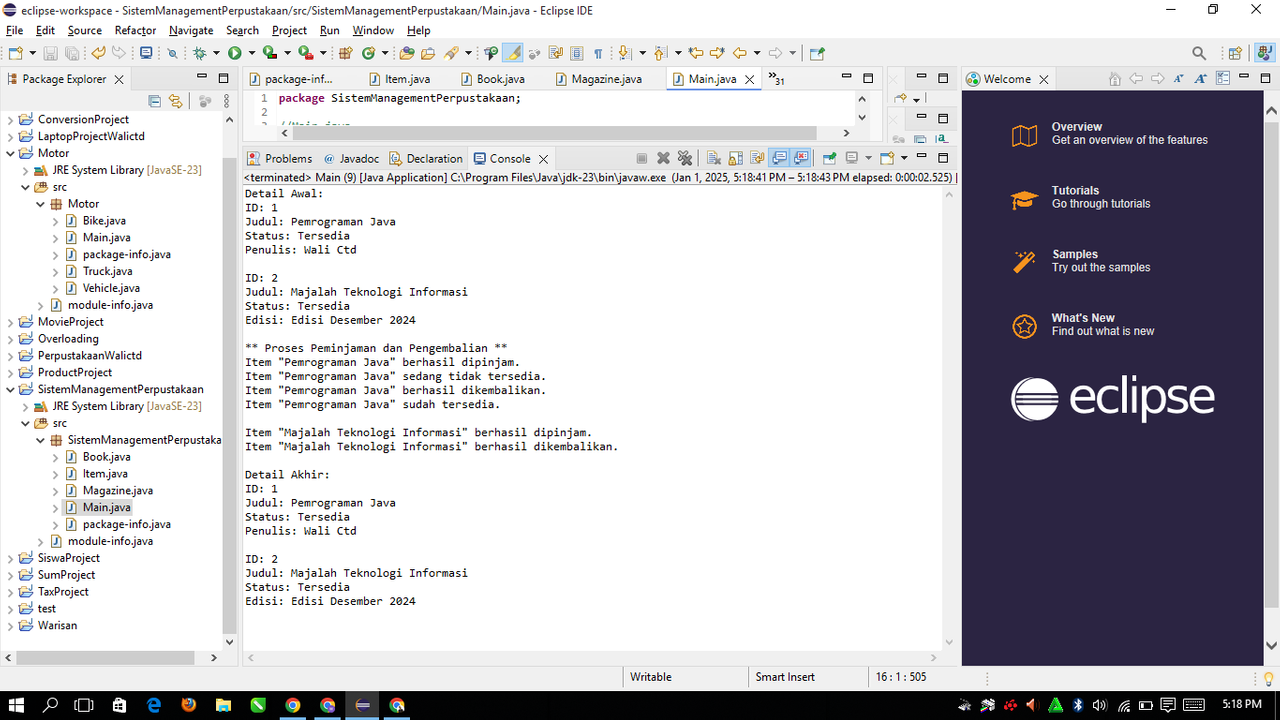Select Truck.java in Motor package

click(107, 271)
